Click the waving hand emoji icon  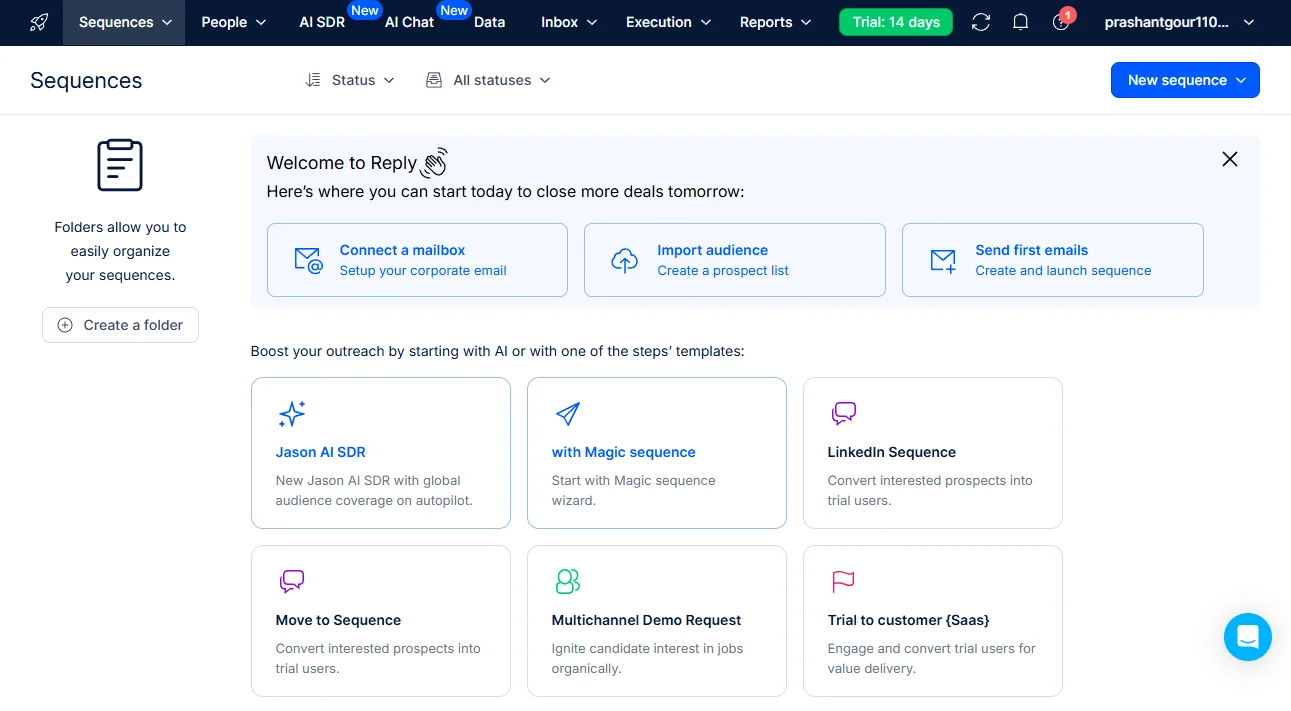click(x=434, y=162)
